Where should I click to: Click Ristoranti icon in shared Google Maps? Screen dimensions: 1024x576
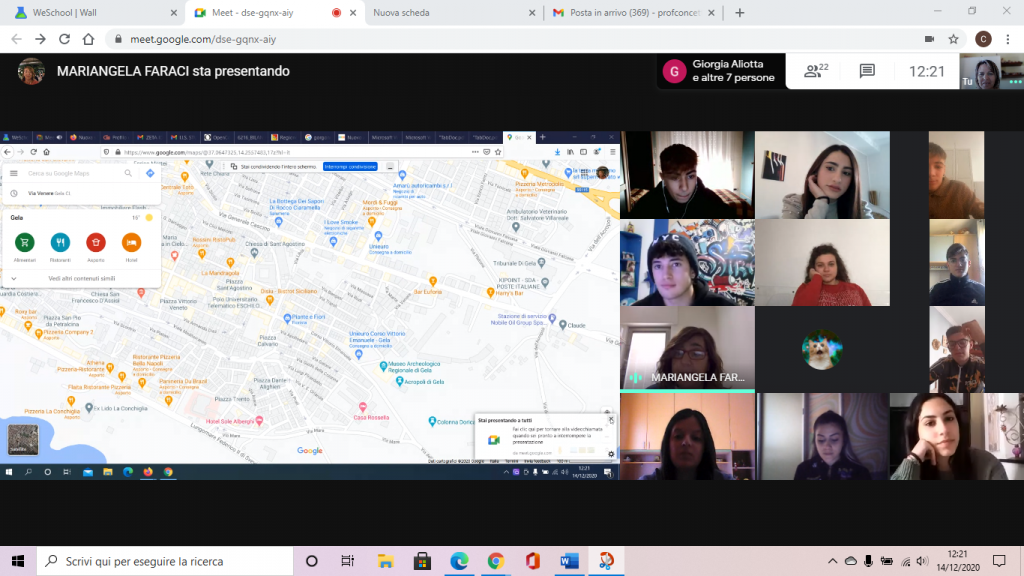(60, 242)
